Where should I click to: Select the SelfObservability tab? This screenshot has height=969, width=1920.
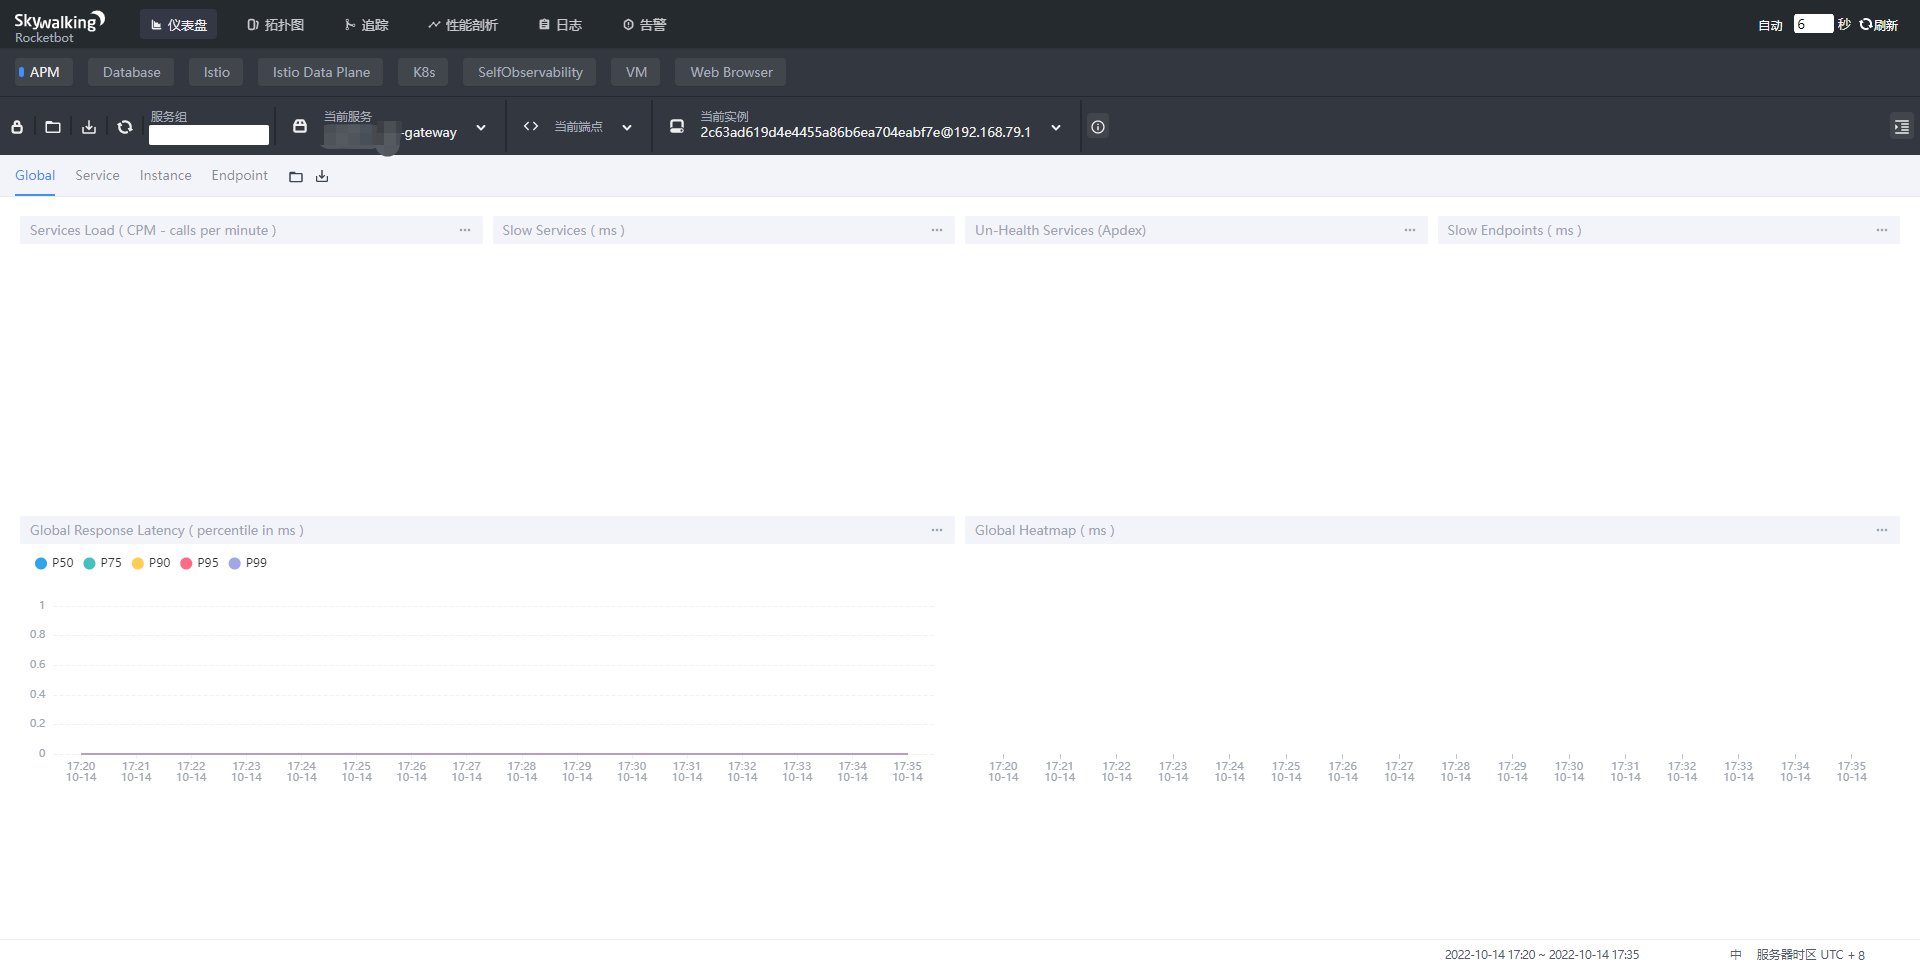(530, 72)
